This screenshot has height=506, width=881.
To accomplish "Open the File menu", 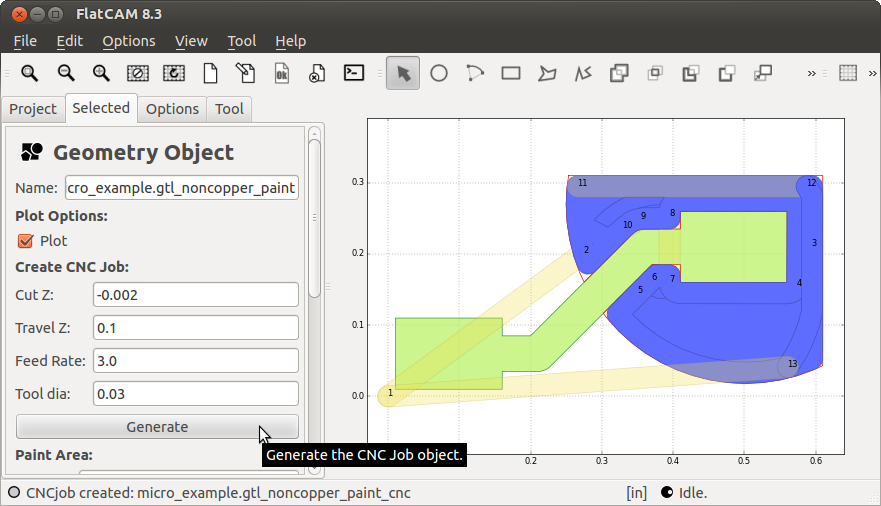I will click(25, 41).
